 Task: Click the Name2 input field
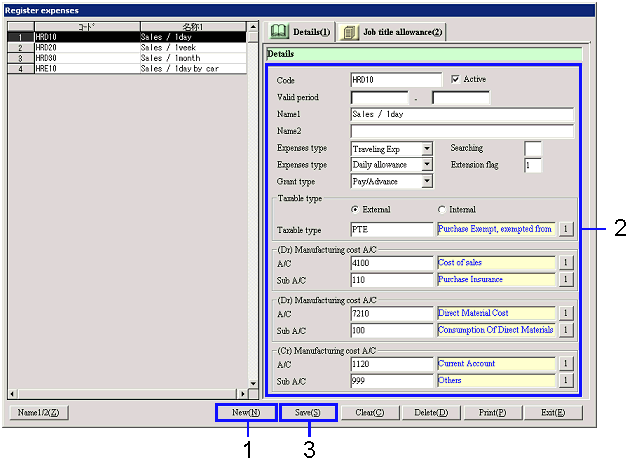(461, 131)
